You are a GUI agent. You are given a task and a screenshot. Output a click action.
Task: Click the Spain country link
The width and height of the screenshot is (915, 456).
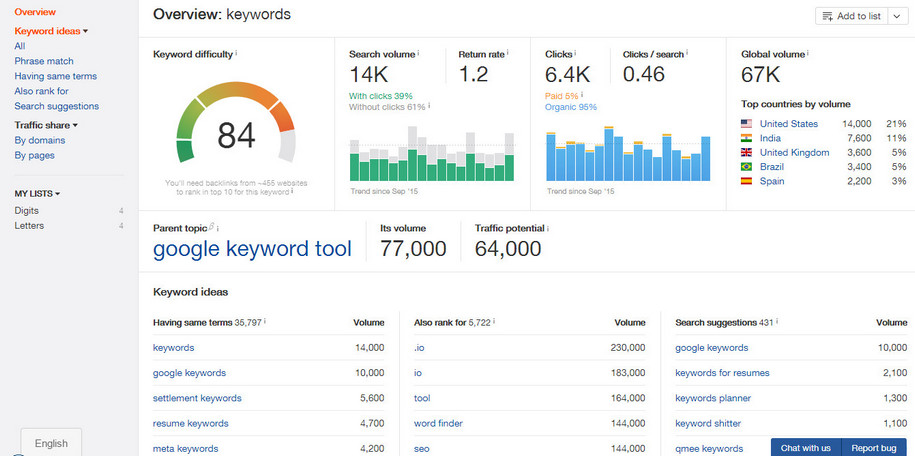772,181
